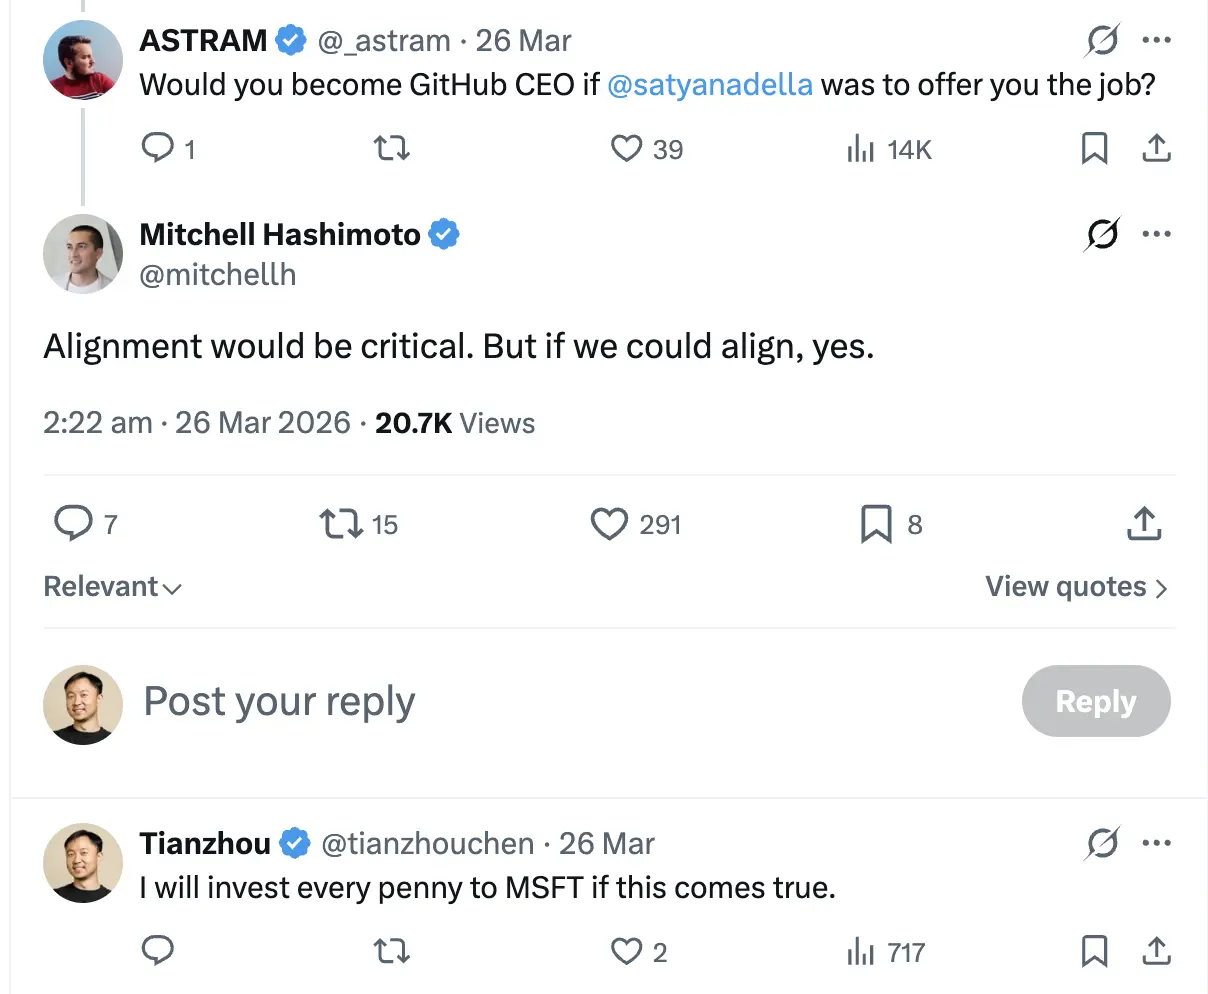
Task: Open Grok actions on Tianzhou's tweet
Action: click(1101, 843)
